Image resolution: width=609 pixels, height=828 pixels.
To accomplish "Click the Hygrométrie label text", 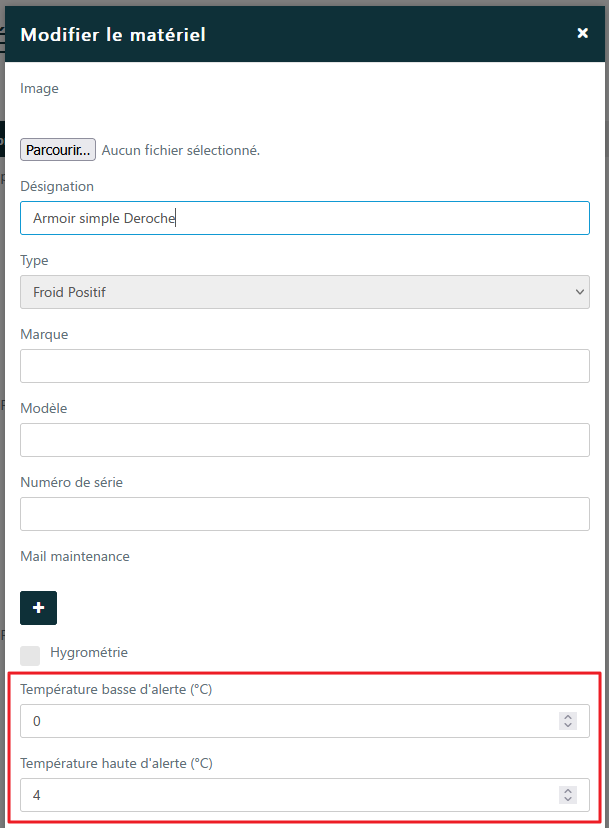I will 89,652.
